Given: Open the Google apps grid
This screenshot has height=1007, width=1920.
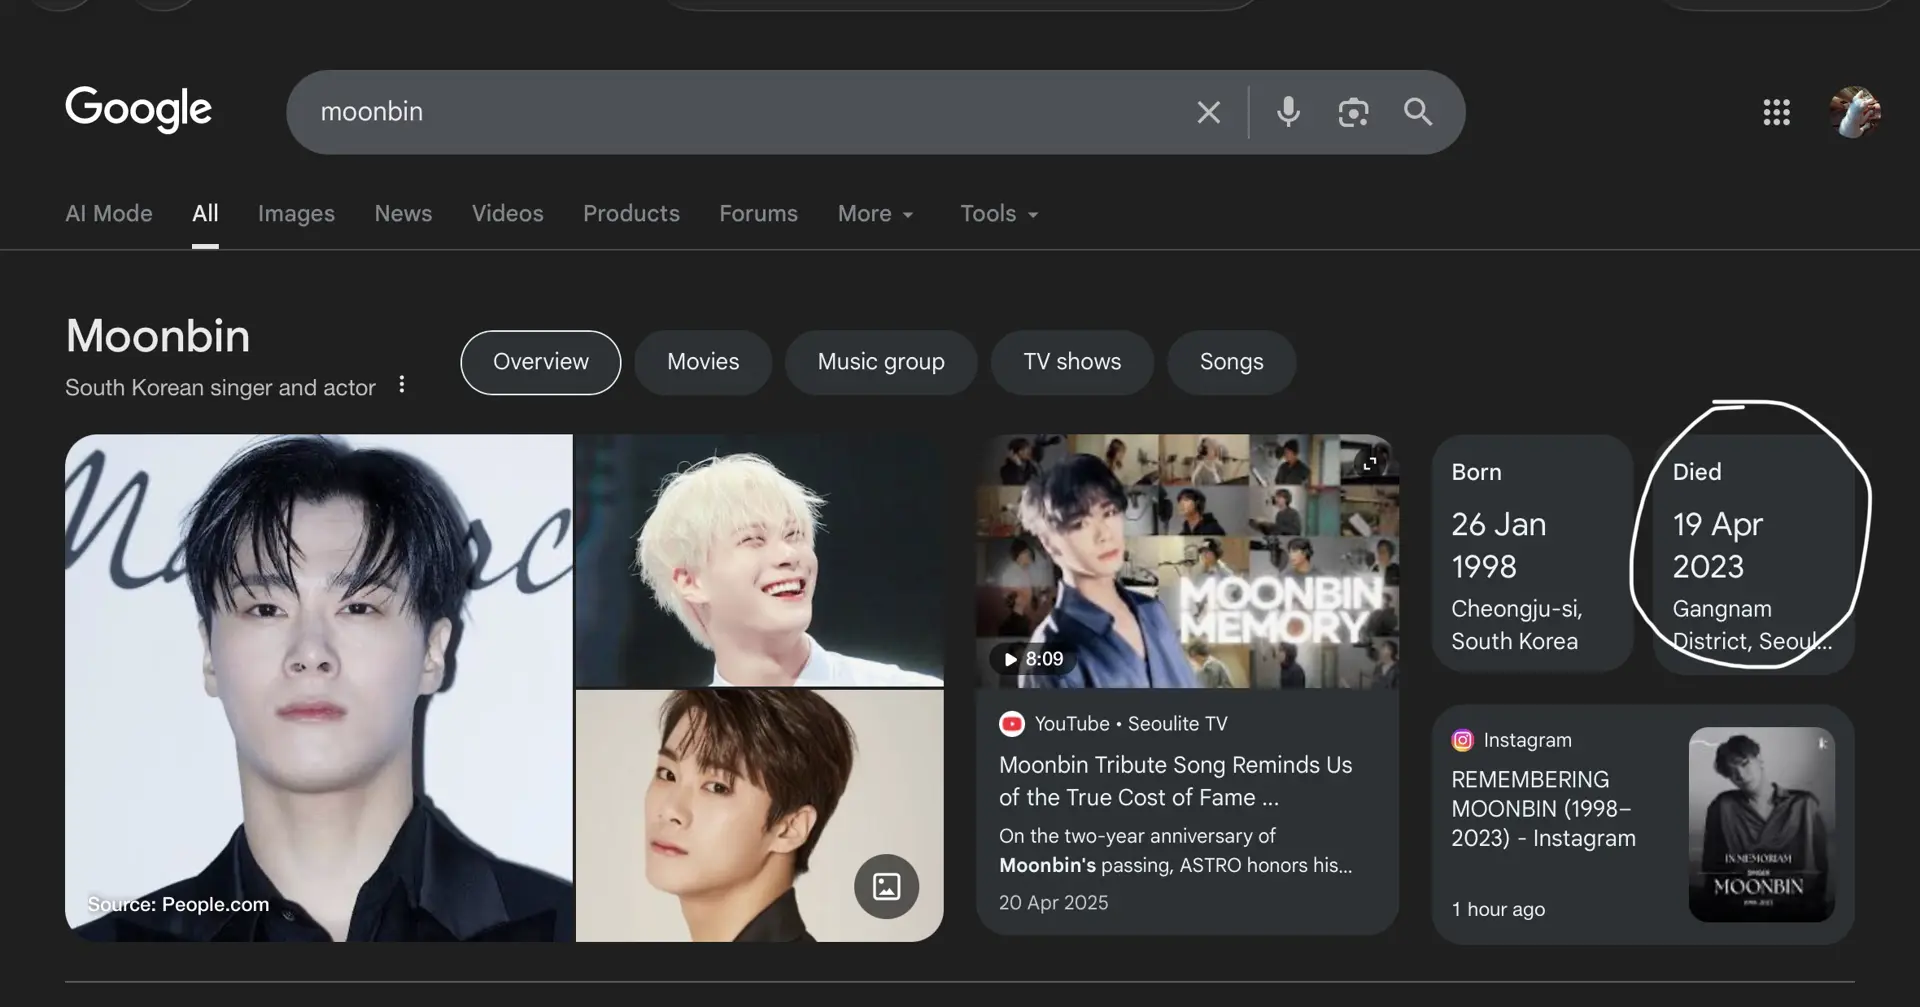Looking at the screenshot, I should point(1776,112).
